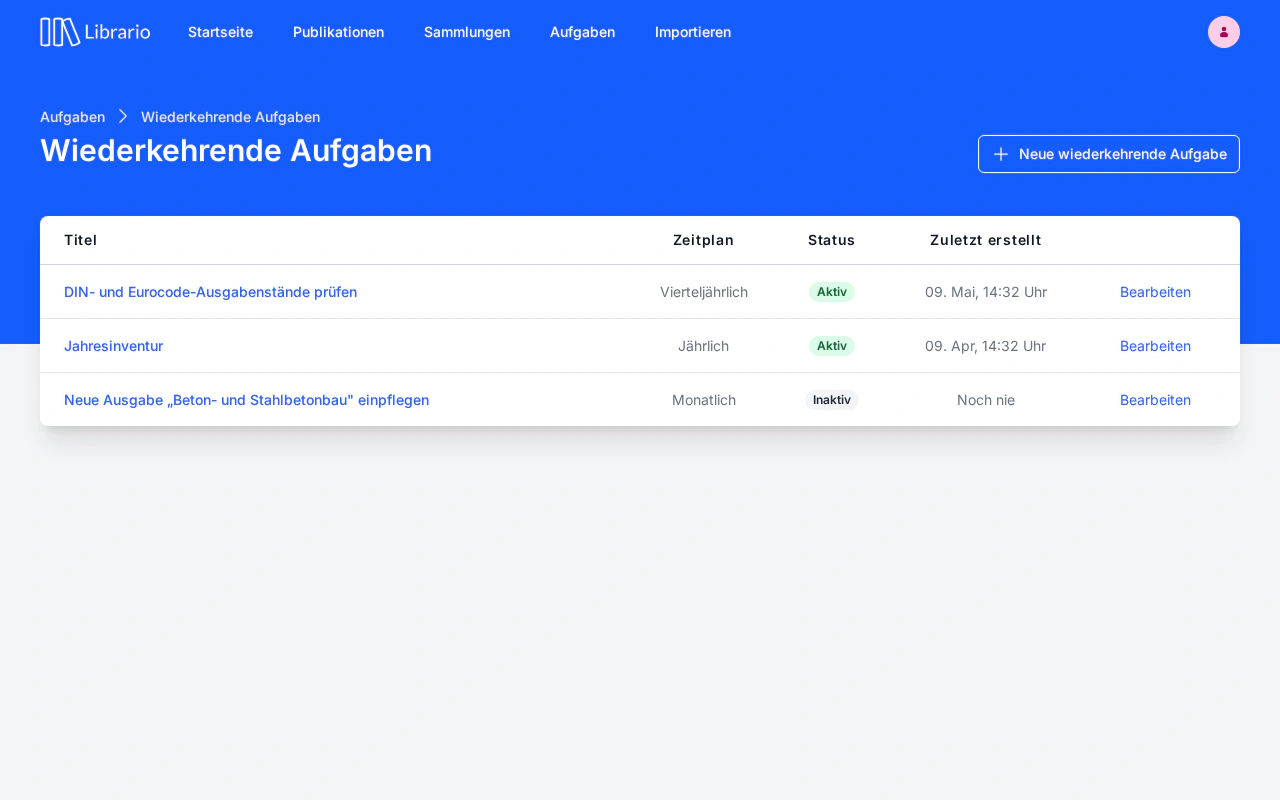Viewport: 1280px width, 800px height.
Task: Click the Noch nie cell
Action: tap(986, 400)
